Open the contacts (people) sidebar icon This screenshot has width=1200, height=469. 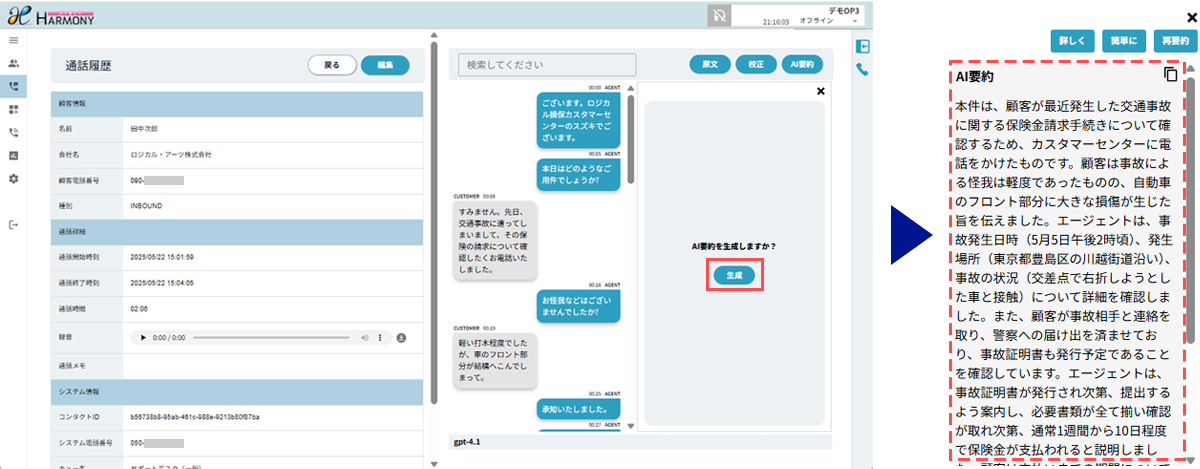click(x=13, y=63)
